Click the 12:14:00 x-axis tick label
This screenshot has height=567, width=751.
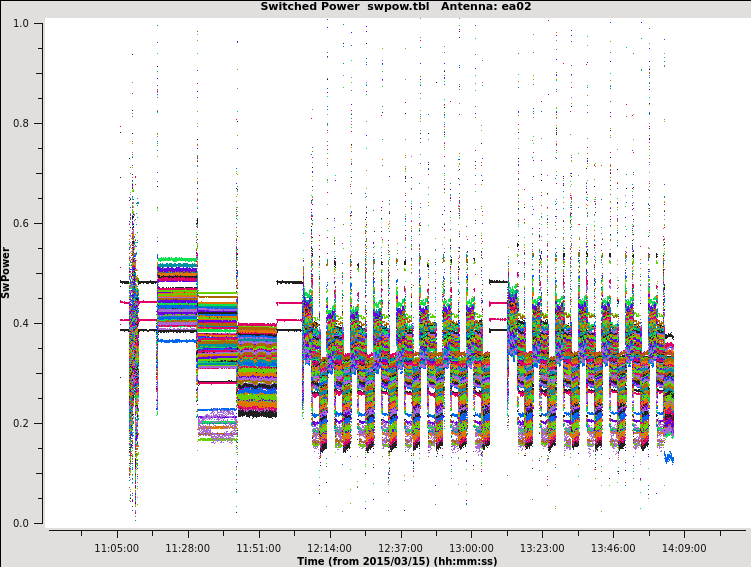point(330,548)
